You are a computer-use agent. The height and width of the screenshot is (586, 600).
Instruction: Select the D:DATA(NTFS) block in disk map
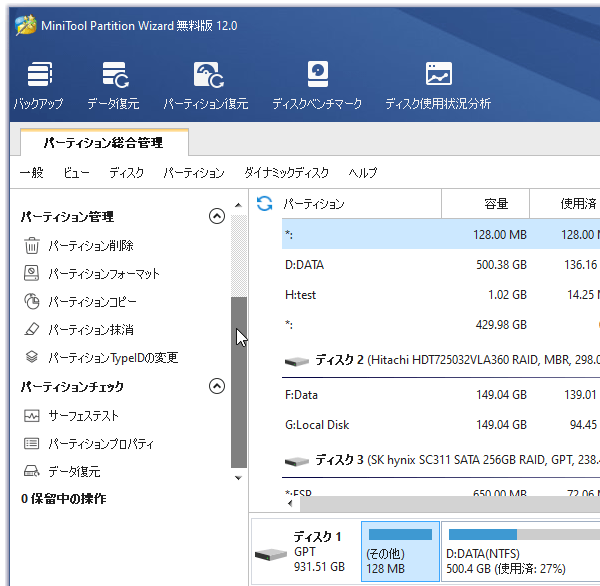(520, 551)
